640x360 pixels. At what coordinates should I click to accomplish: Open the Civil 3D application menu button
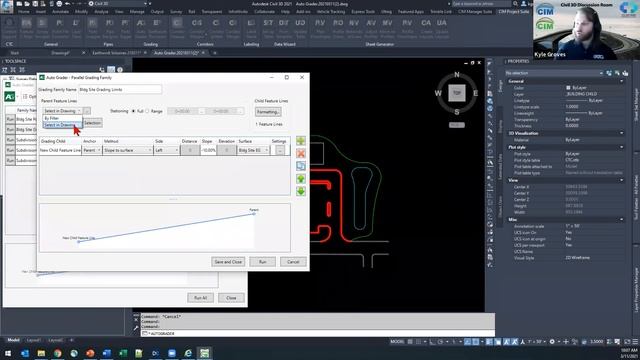pyautogui.click(x=6, y=6)
